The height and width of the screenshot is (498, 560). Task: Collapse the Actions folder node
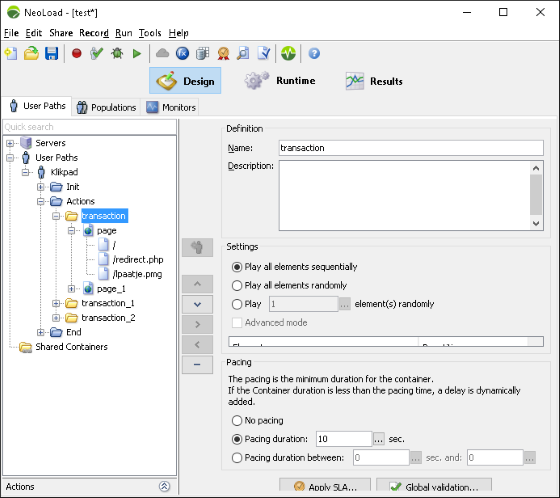[x=41, y=201]
